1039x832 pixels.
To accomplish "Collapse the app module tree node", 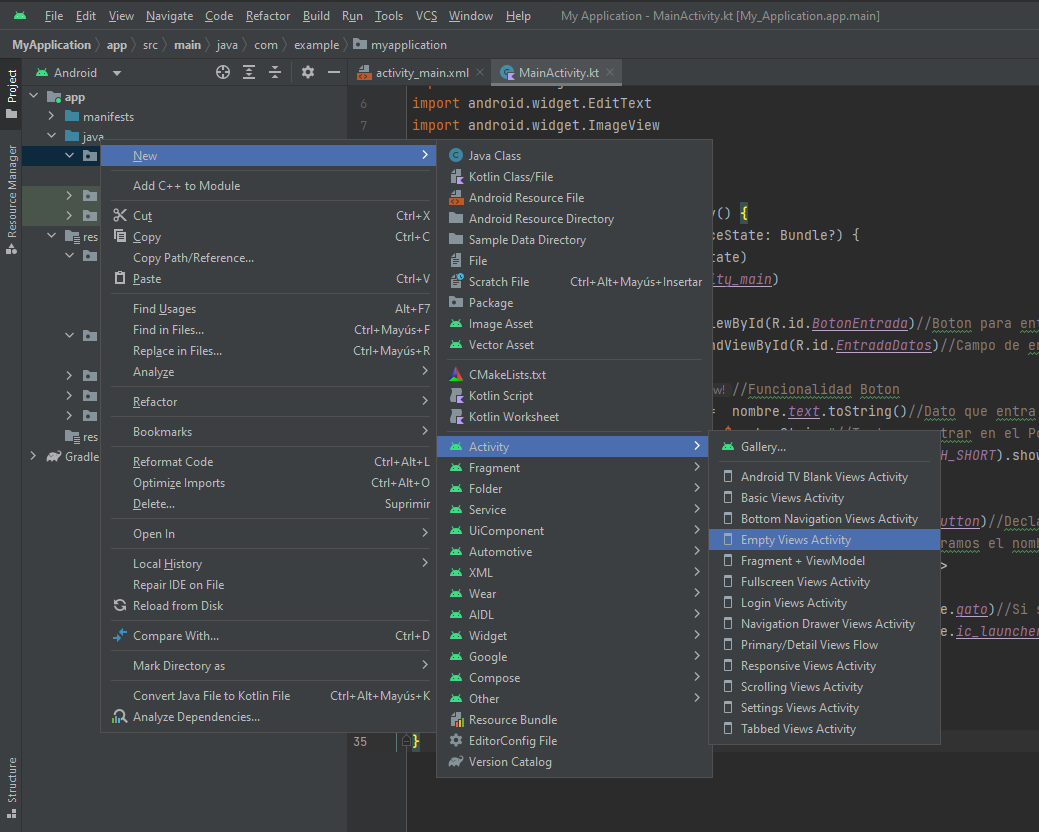I will (x=33, y=97).
